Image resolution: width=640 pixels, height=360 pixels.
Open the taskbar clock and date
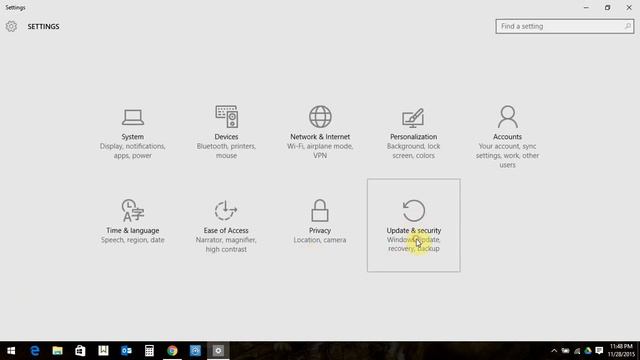pyautogui.click(x=621, y=351)
